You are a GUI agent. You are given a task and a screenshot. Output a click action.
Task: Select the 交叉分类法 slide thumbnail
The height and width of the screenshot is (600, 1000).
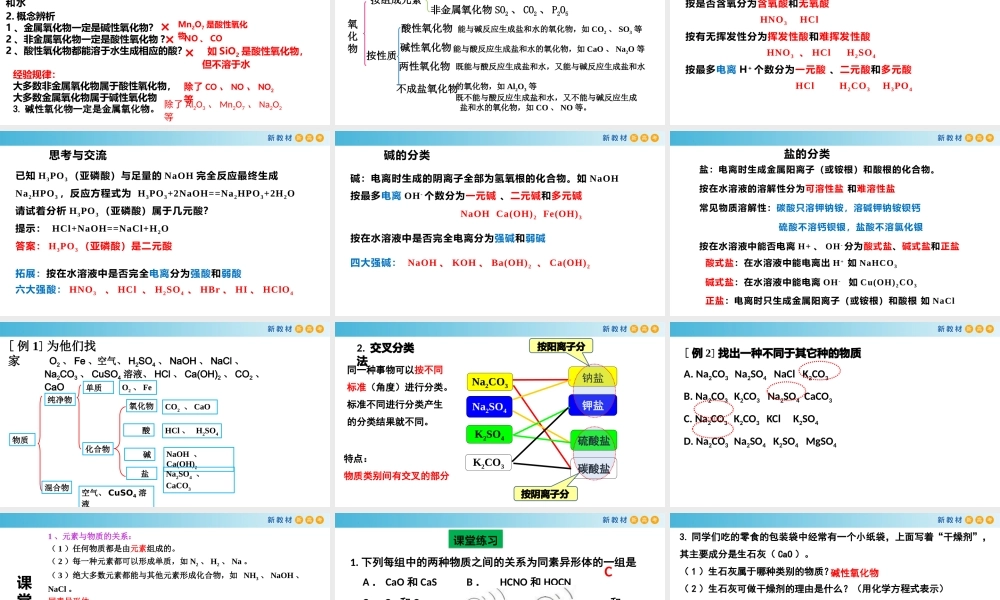[x=499, y=414]
